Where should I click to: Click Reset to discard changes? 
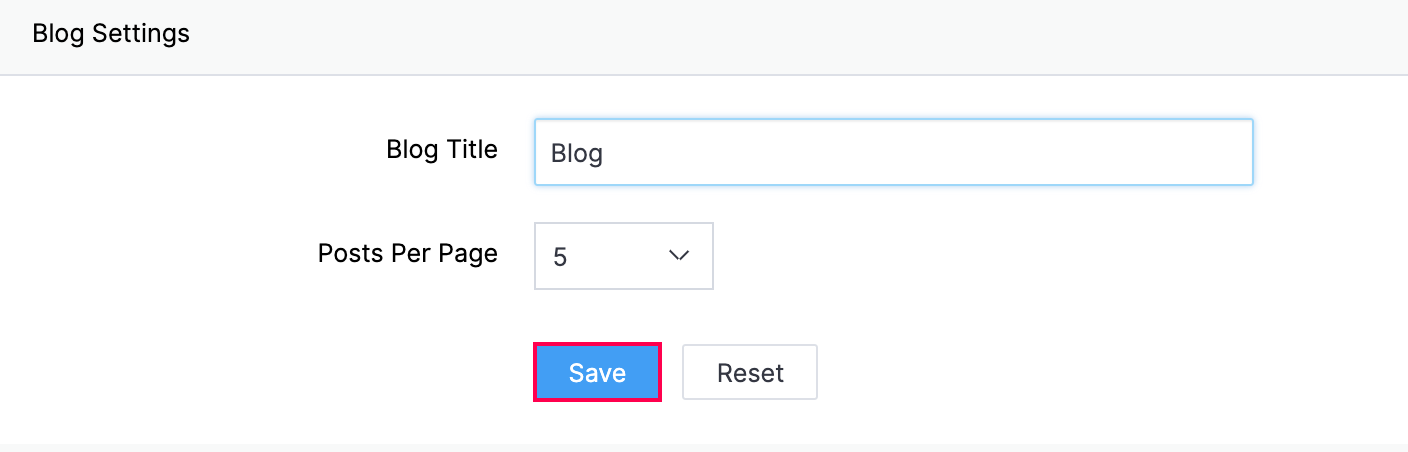750,373
